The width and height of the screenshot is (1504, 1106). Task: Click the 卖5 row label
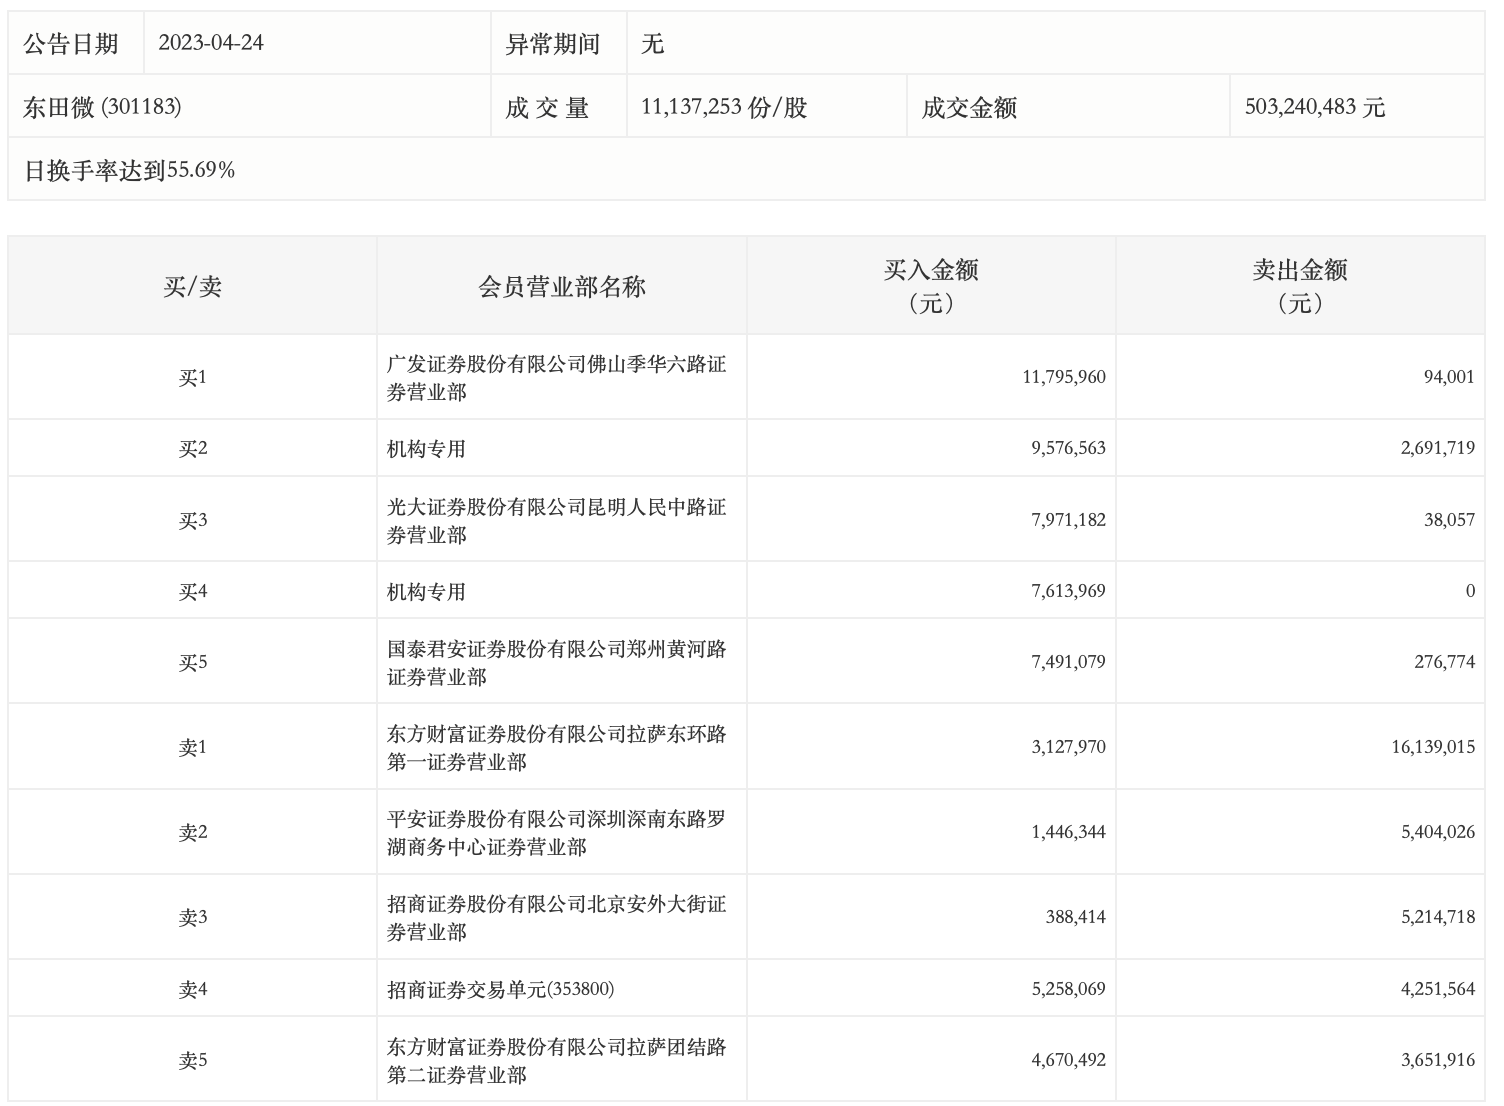pos(192,1061)
